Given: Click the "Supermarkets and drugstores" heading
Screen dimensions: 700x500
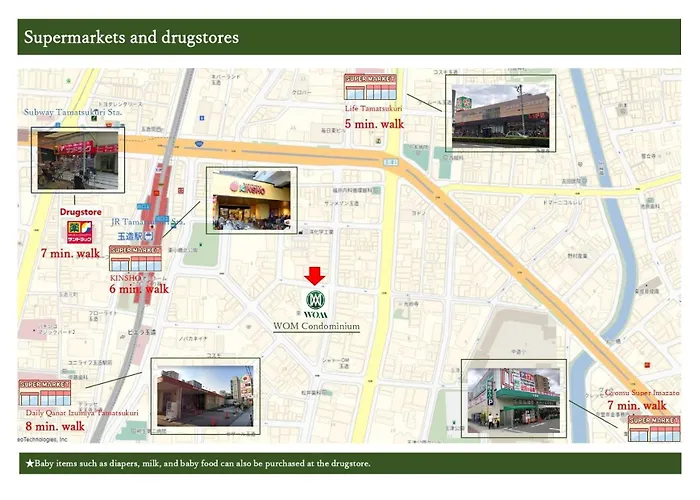Looking at the screenshot, I should click(131, 37).
